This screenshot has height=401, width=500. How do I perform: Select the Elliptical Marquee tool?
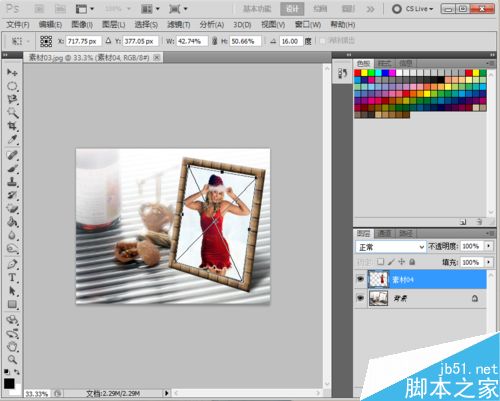coord(12,86)
